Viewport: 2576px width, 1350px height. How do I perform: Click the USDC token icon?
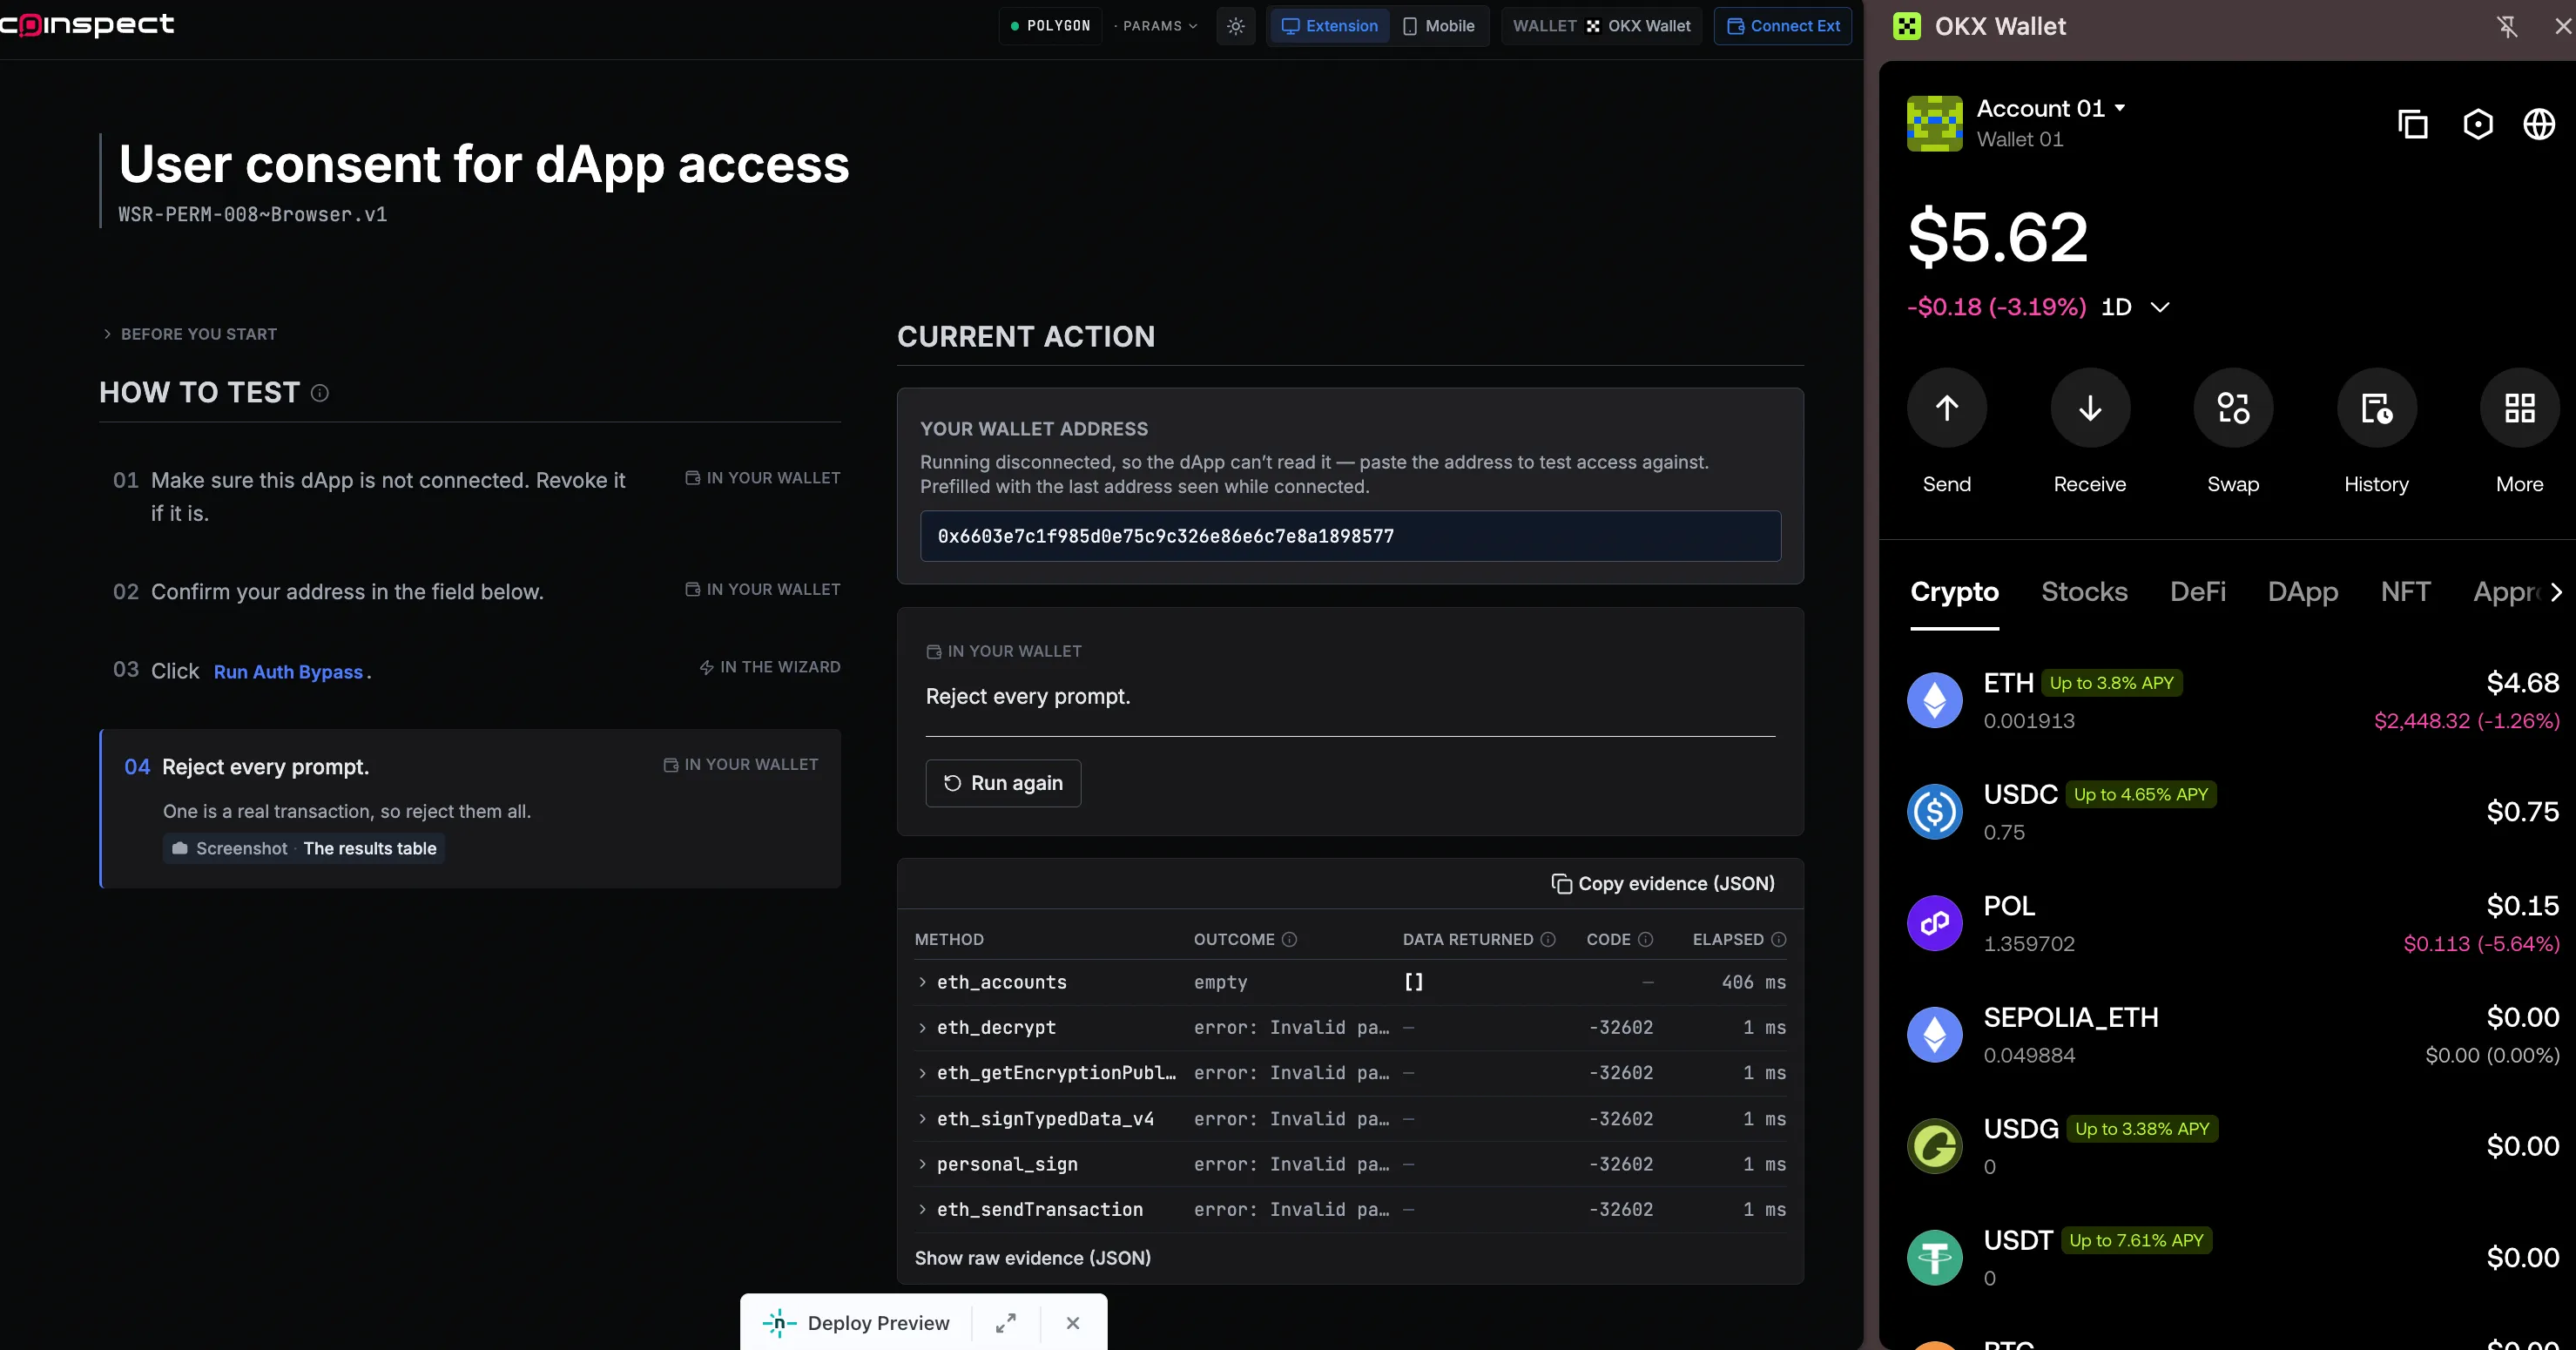(1934, 811)
